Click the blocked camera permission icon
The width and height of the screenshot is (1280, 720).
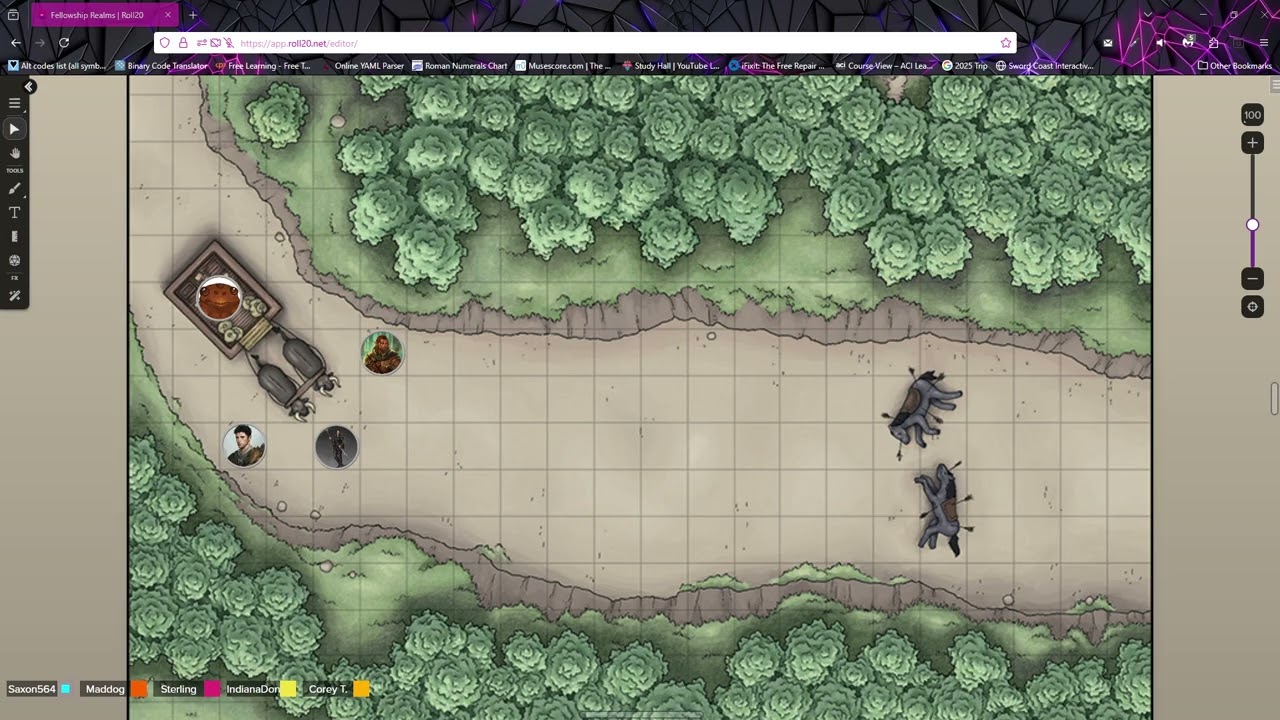coord(215,43)
